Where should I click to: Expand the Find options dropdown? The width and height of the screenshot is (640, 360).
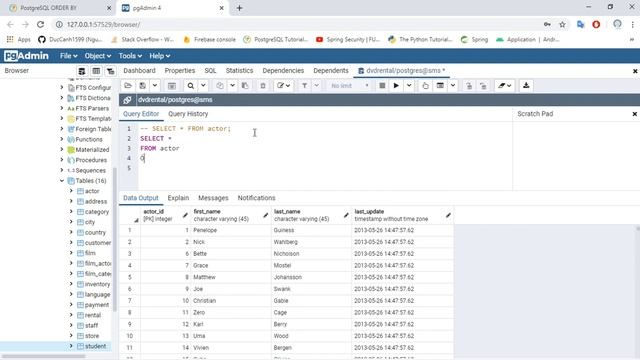pos(203,86)
